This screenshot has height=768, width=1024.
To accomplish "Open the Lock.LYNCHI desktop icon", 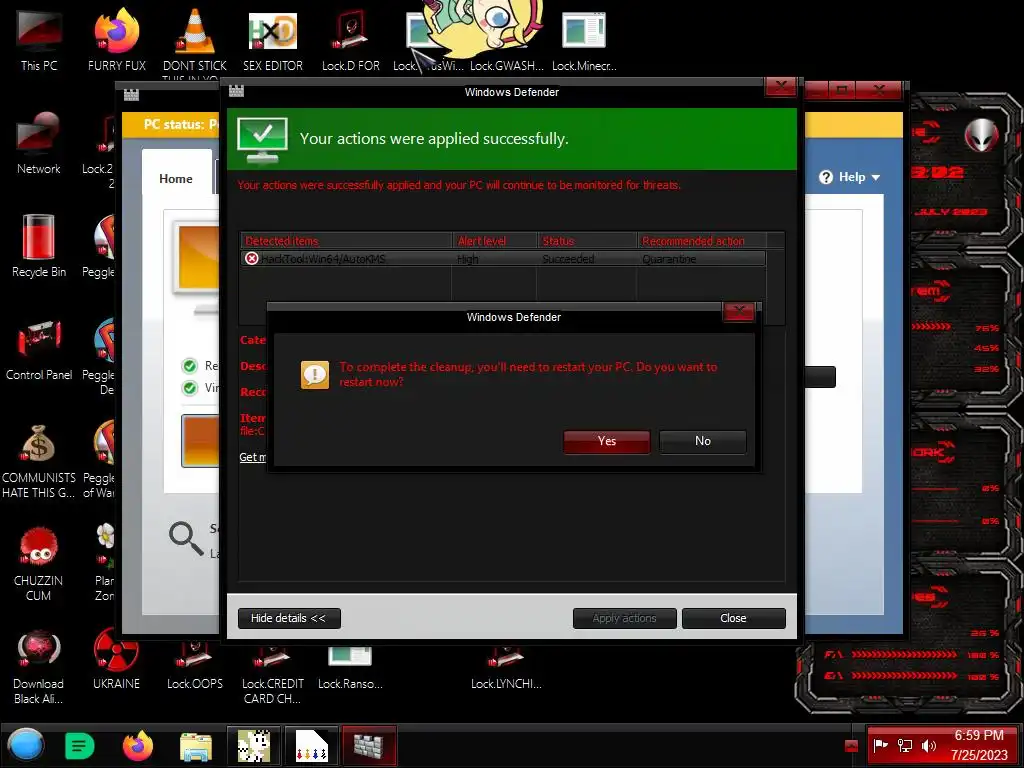I will (x=507, y=666).
